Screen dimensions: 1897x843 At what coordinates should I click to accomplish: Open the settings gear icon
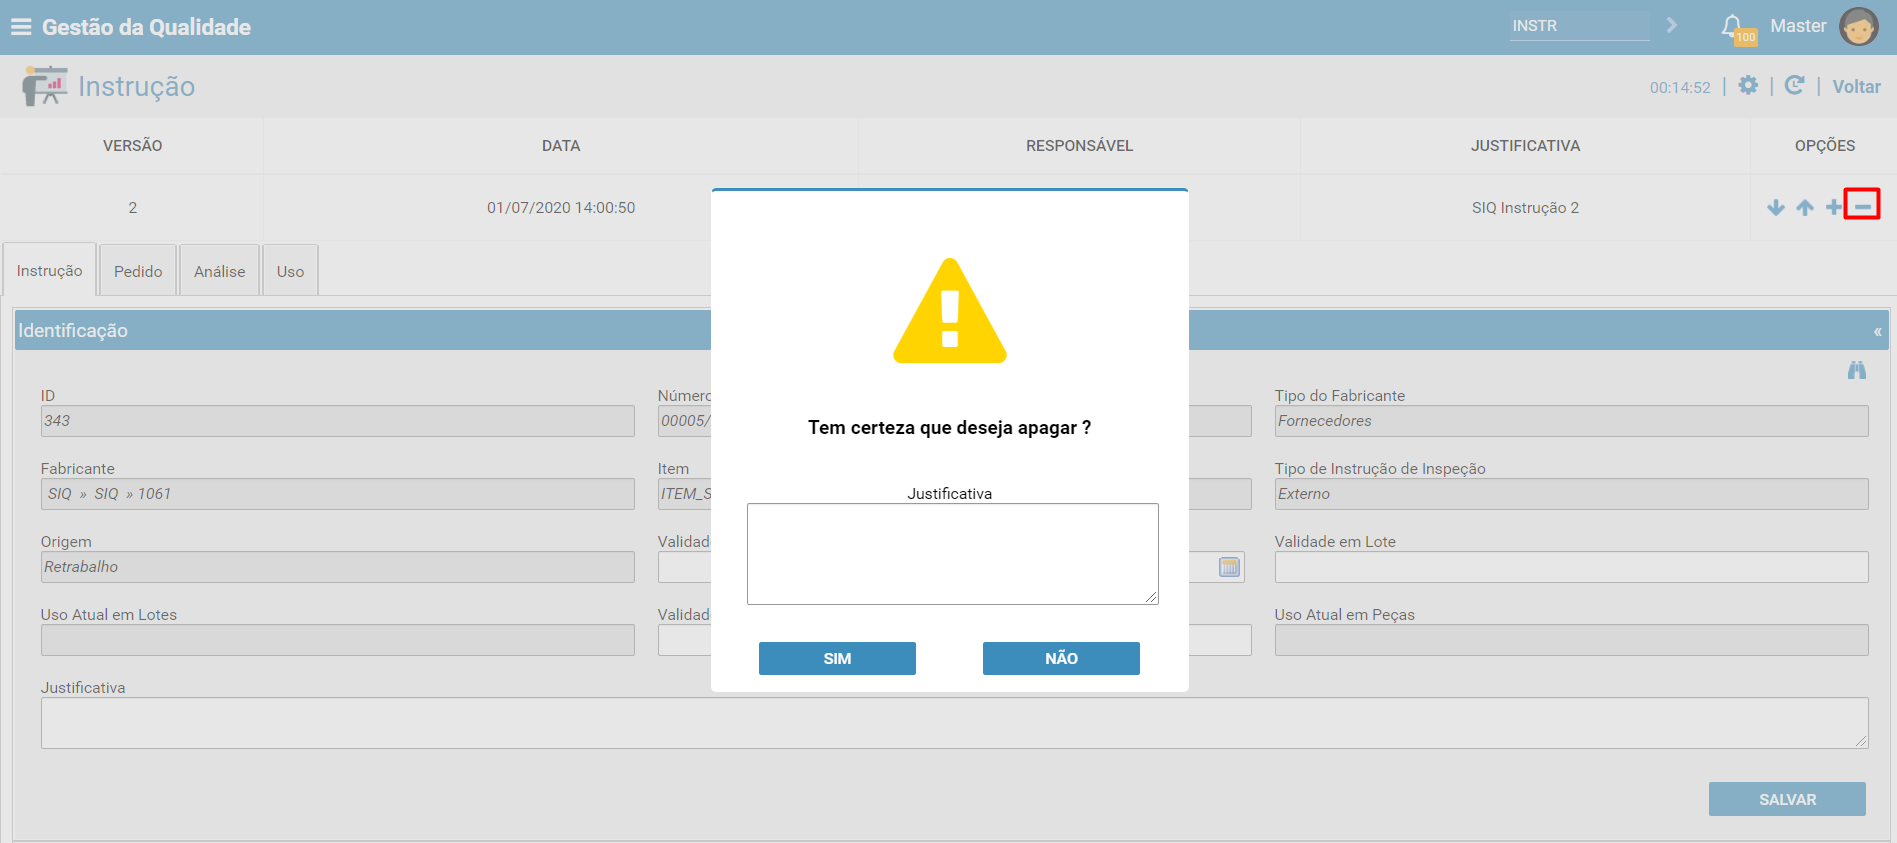1748,86
